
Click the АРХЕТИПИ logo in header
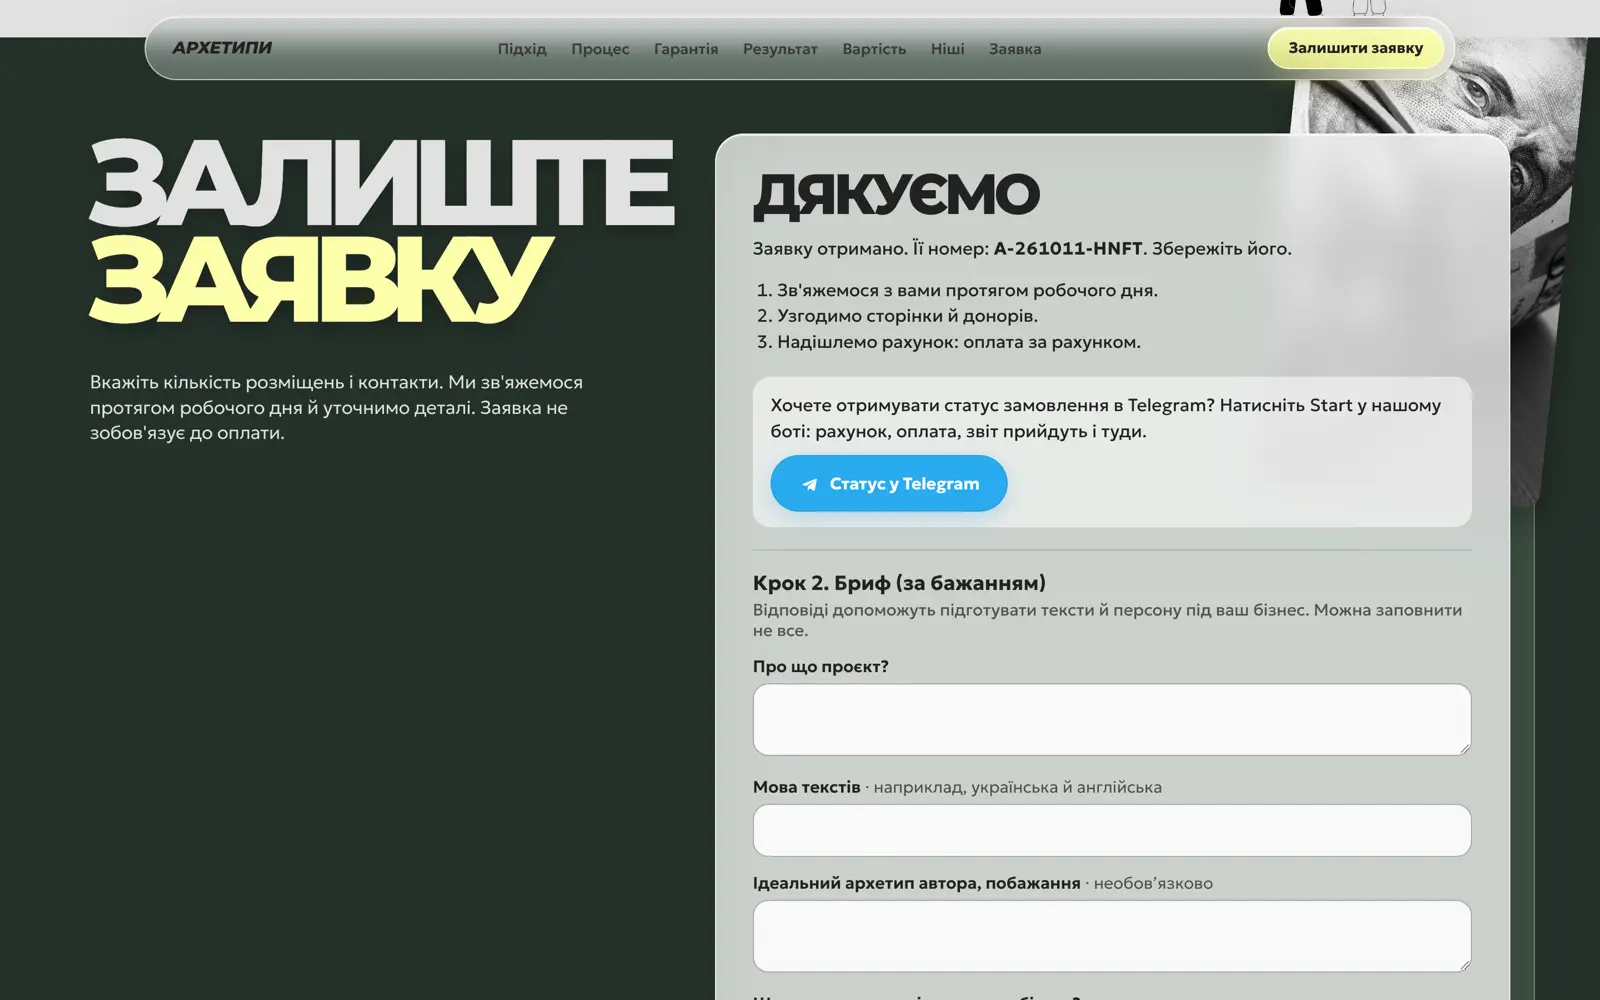tap(222, 48)
